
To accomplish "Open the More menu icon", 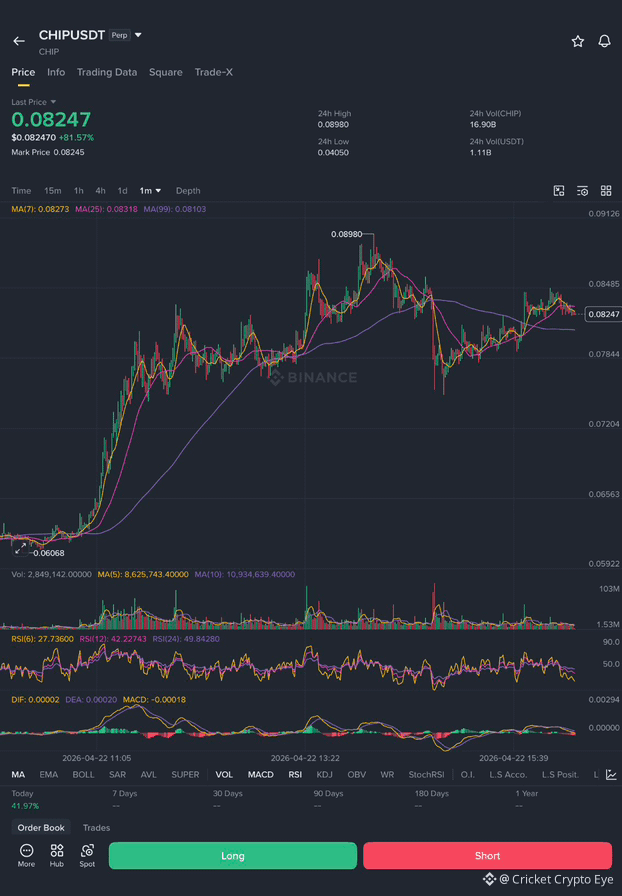I will point(26,855).
